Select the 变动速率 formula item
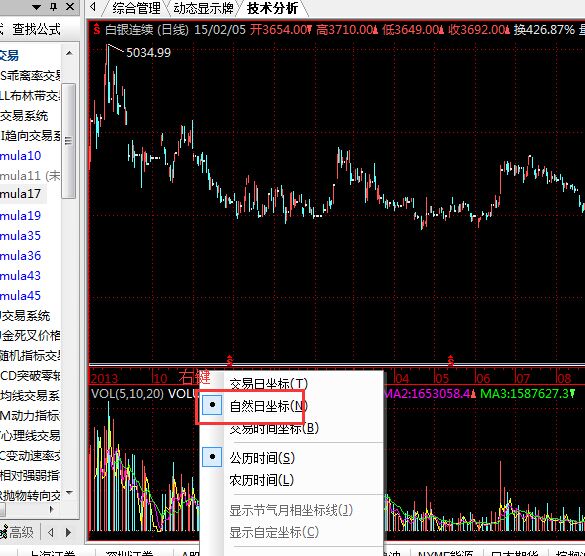The height and width of the screenshot is (556, 585). pyautogui.click(x=30, y=456)
